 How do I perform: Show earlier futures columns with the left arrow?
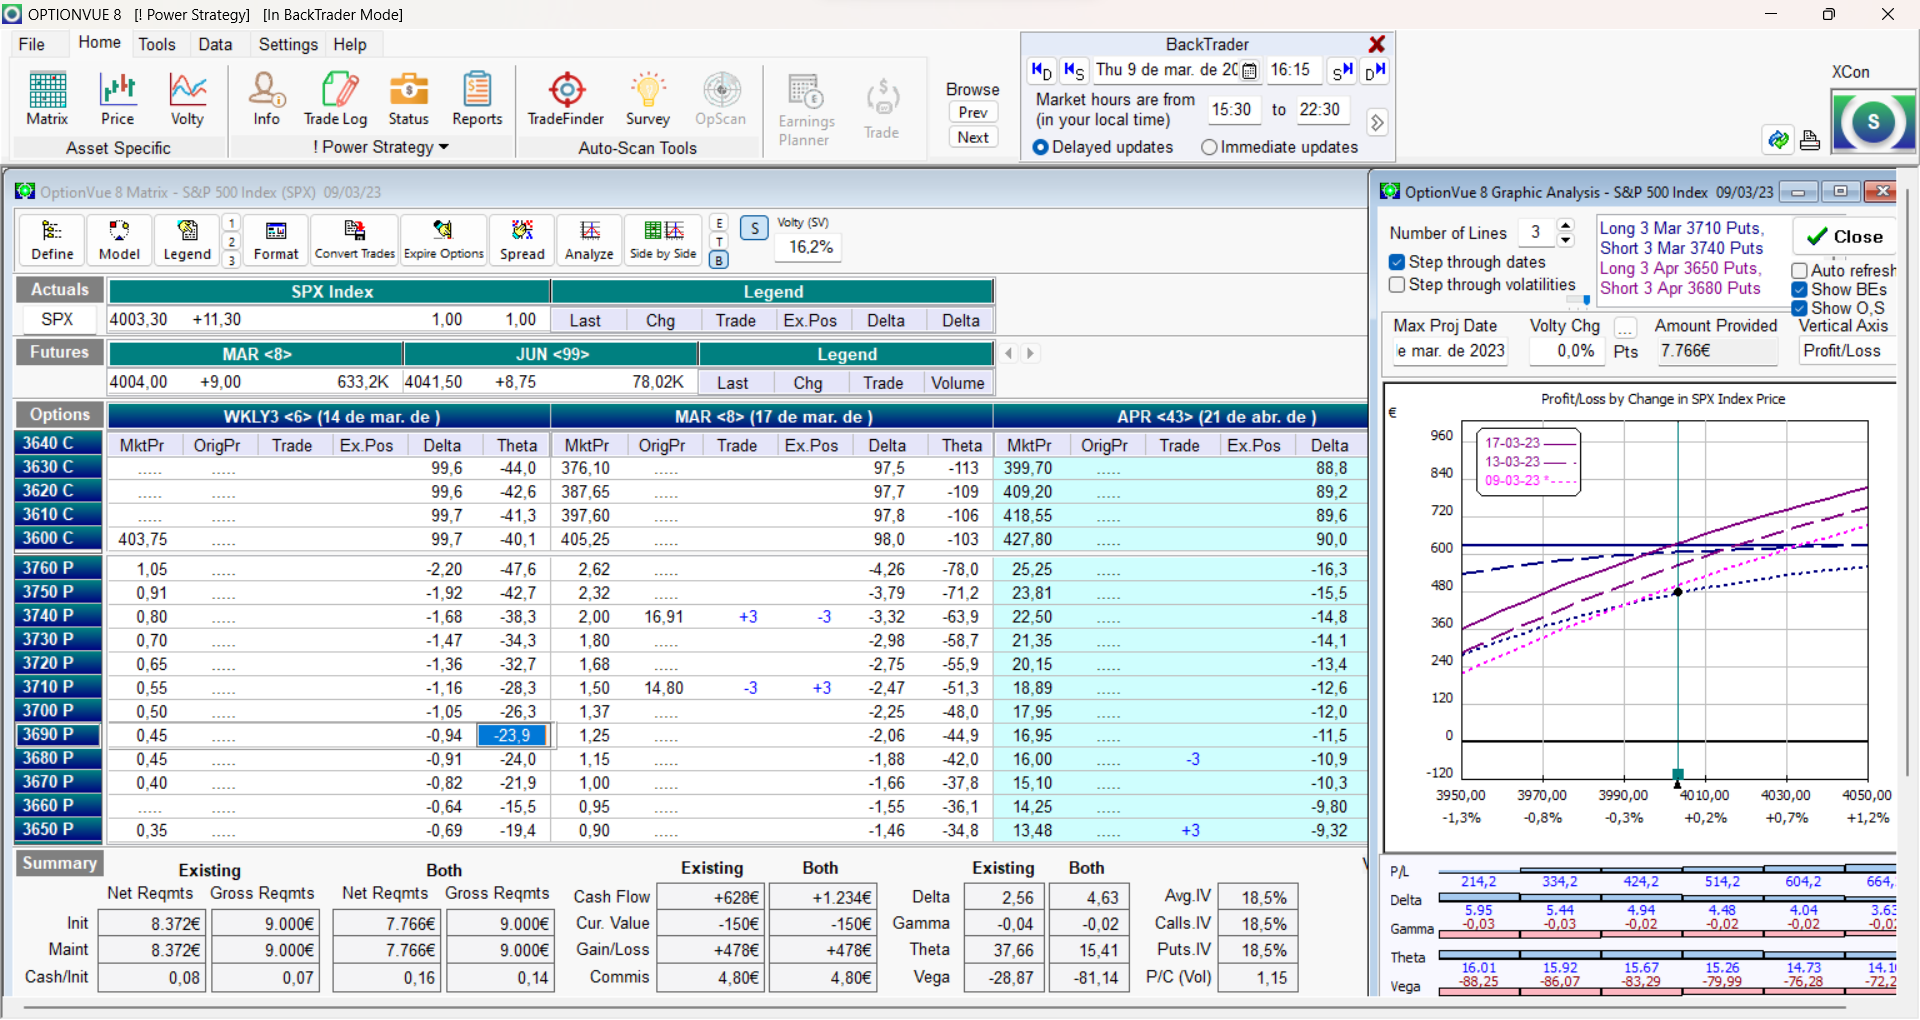pos(1009,353)
